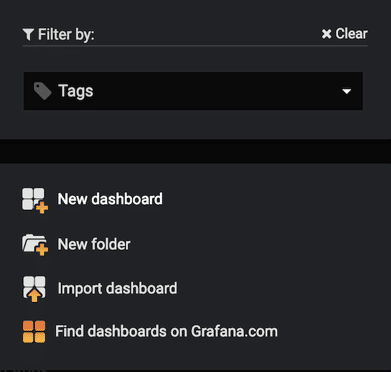Open the Tags filter dropdown

click(x=193, y=91)
